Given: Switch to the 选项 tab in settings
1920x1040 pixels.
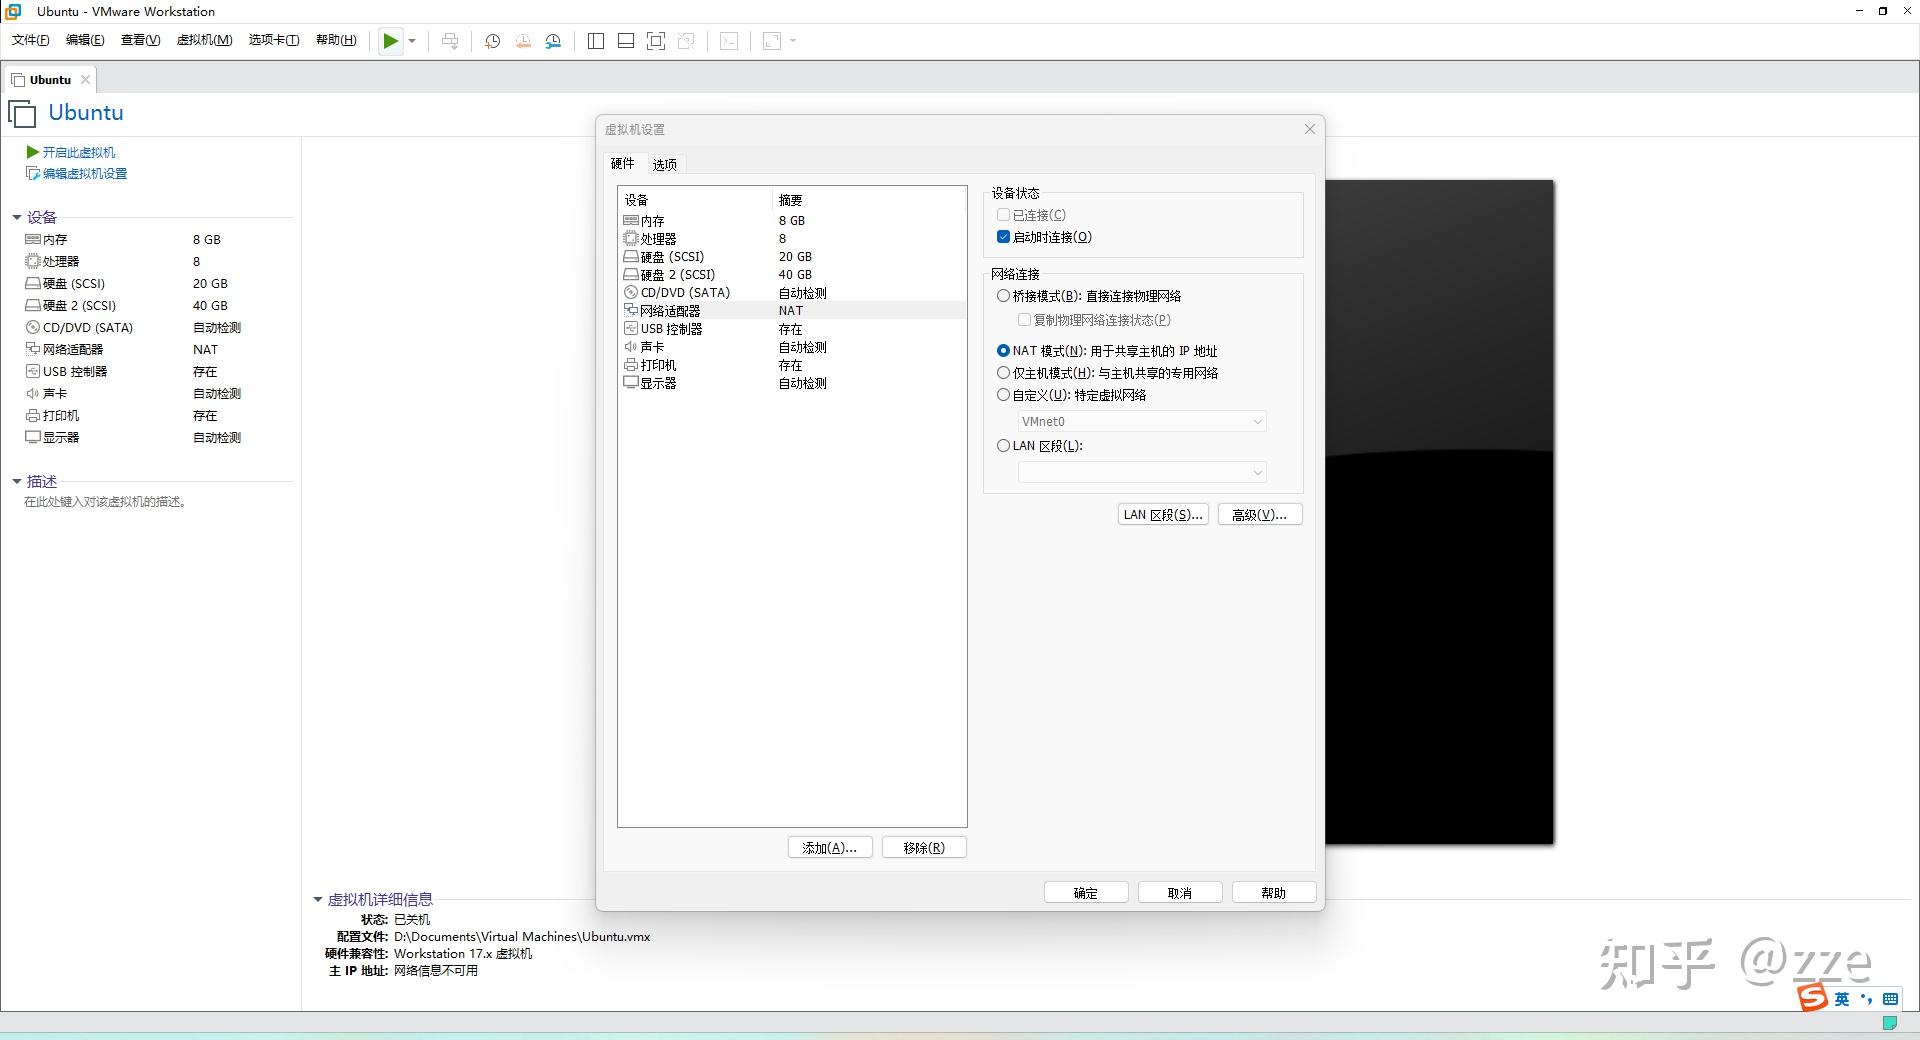Looking at the screenshot, I should tap(663, 163).
